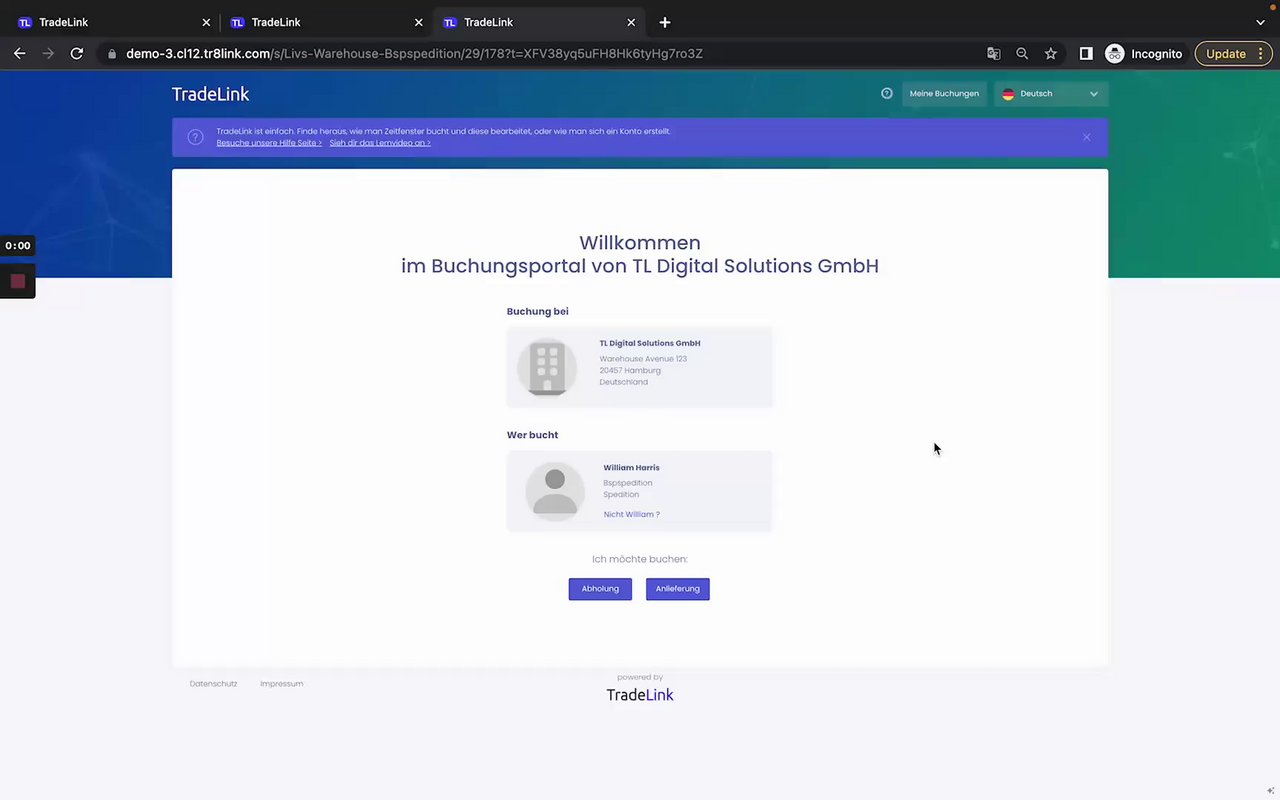Screen dimensions: 1280x800
Task: Click the building thumbnail of TL Digital Solutions
Action: point(547,367)
